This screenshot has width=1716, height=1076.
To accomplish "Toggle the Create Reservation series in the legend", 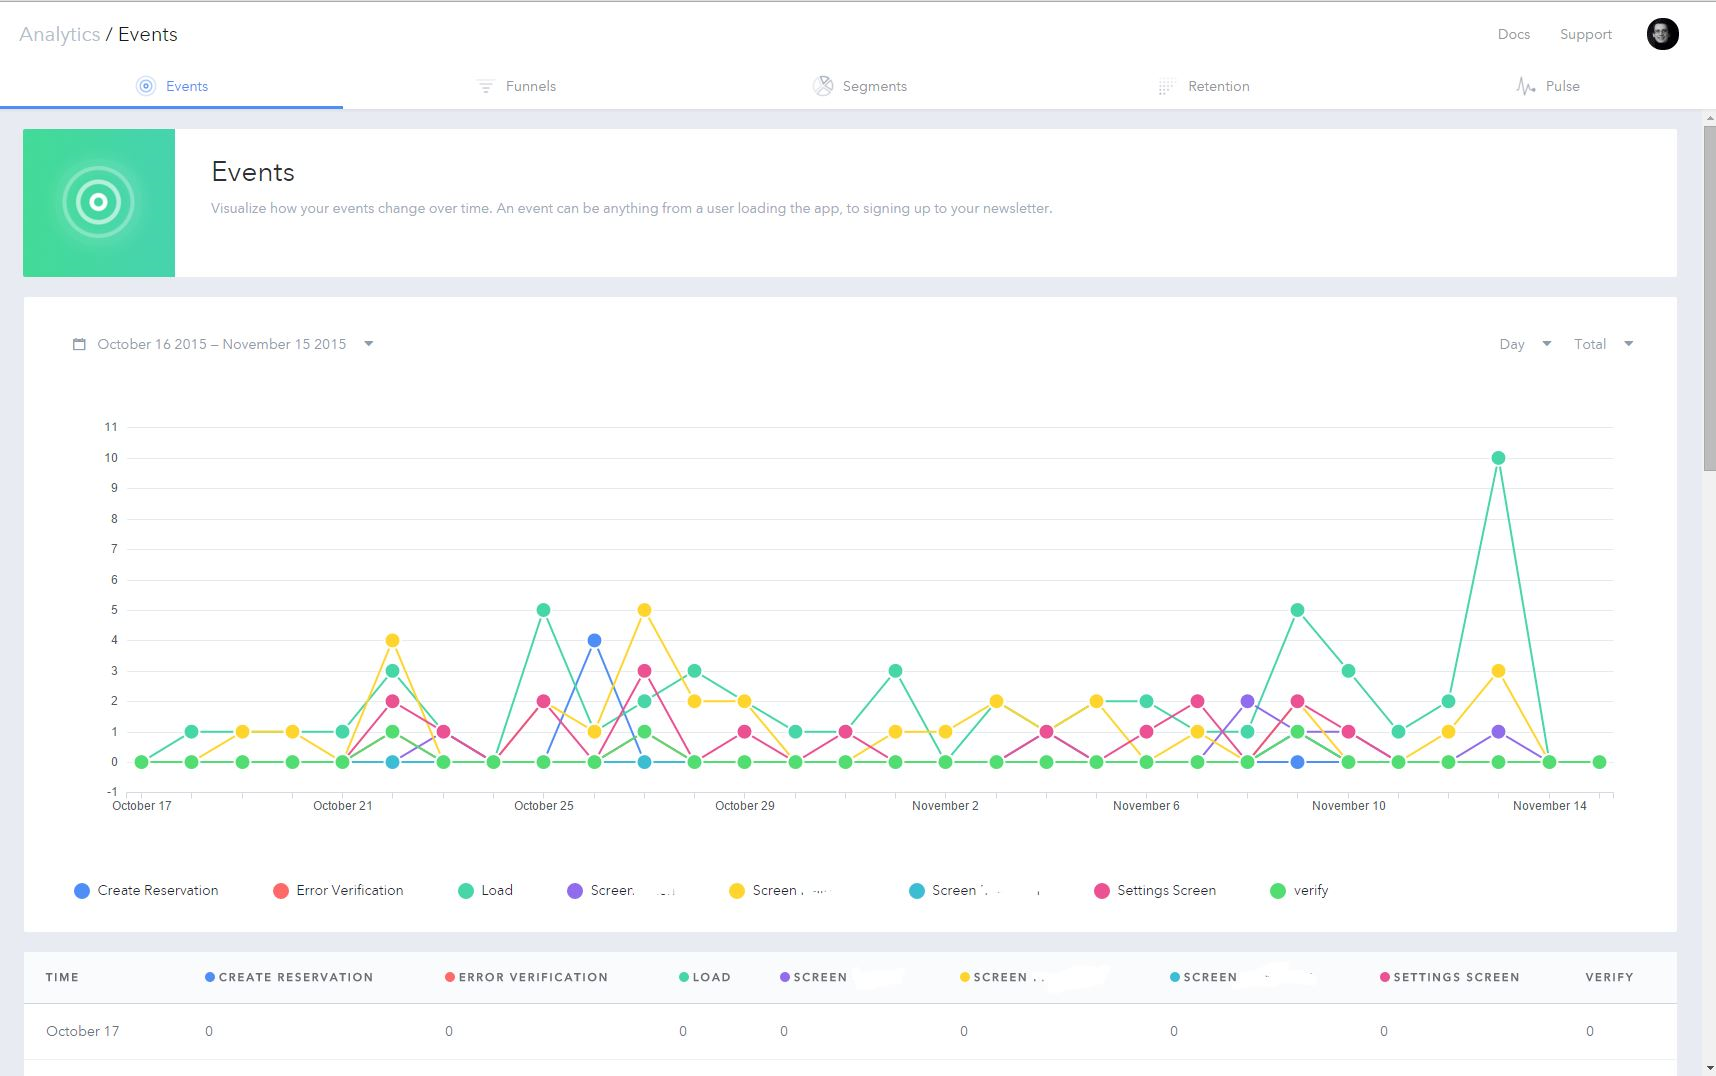I will [x=146, y=891].
